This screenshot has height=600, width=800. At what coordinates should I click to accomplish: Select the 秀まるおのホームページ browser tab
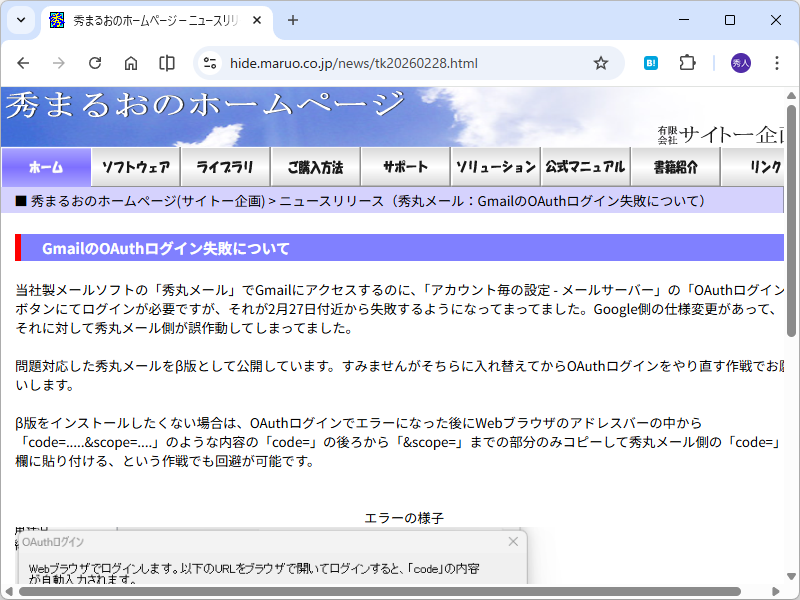(x=150, y=20)
